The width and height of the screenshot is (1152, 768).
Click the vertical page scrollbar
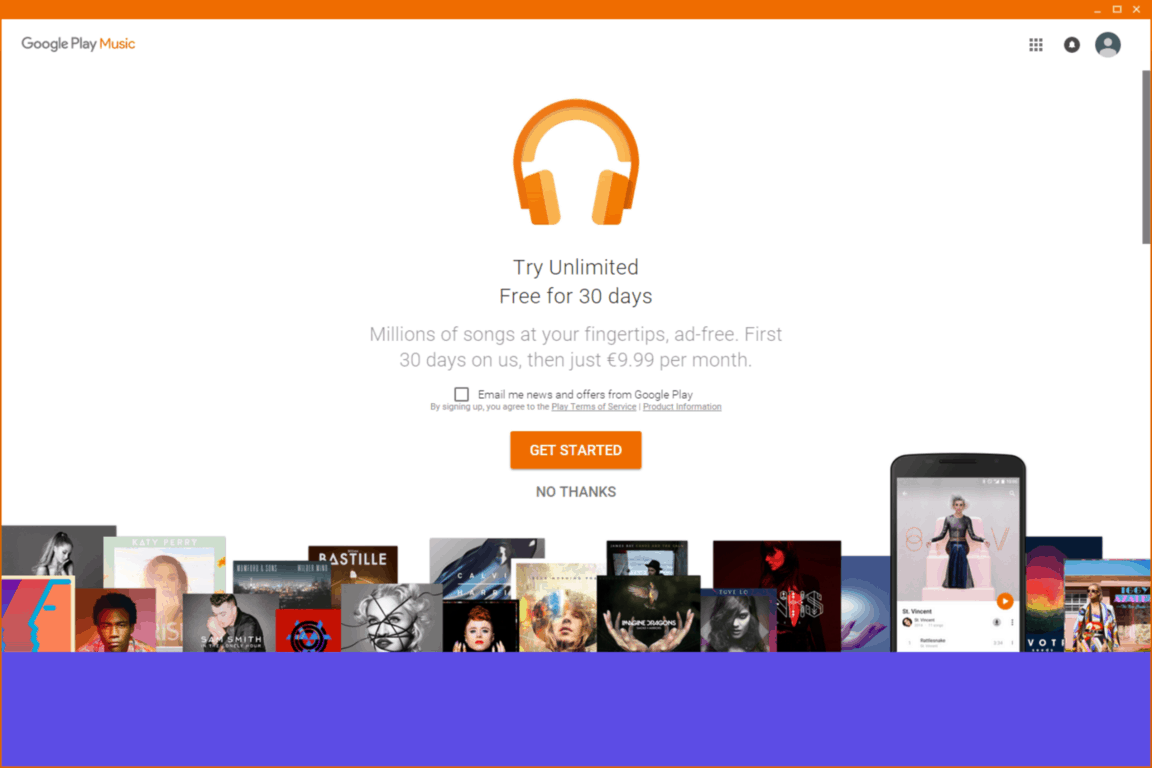coord(1146,156)
